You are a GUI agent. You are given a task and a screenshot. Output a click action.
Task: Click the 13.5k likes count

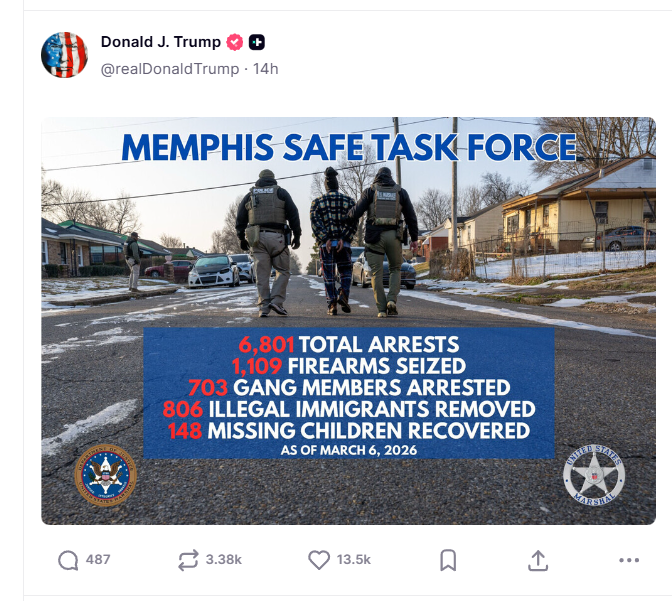[x=354, y=560]
